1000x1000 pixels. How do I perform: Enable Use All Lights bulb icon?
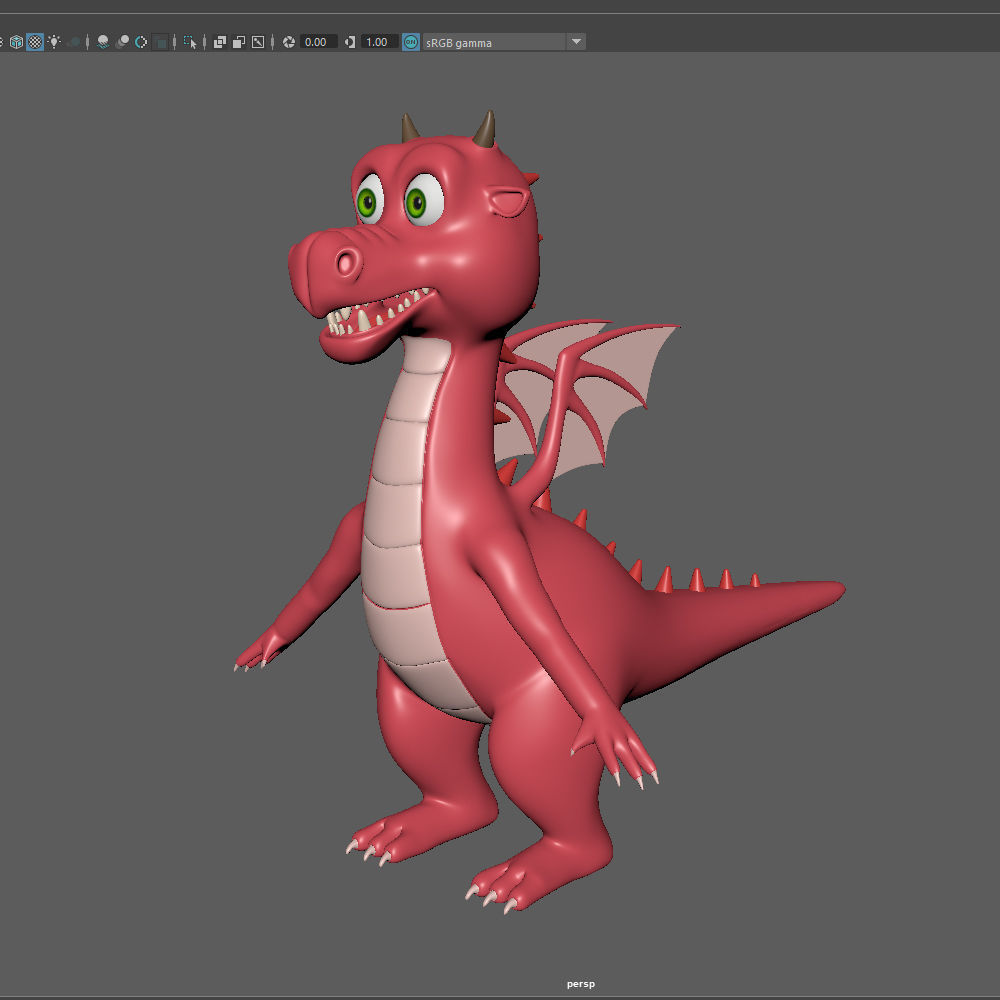click(55, 42)
